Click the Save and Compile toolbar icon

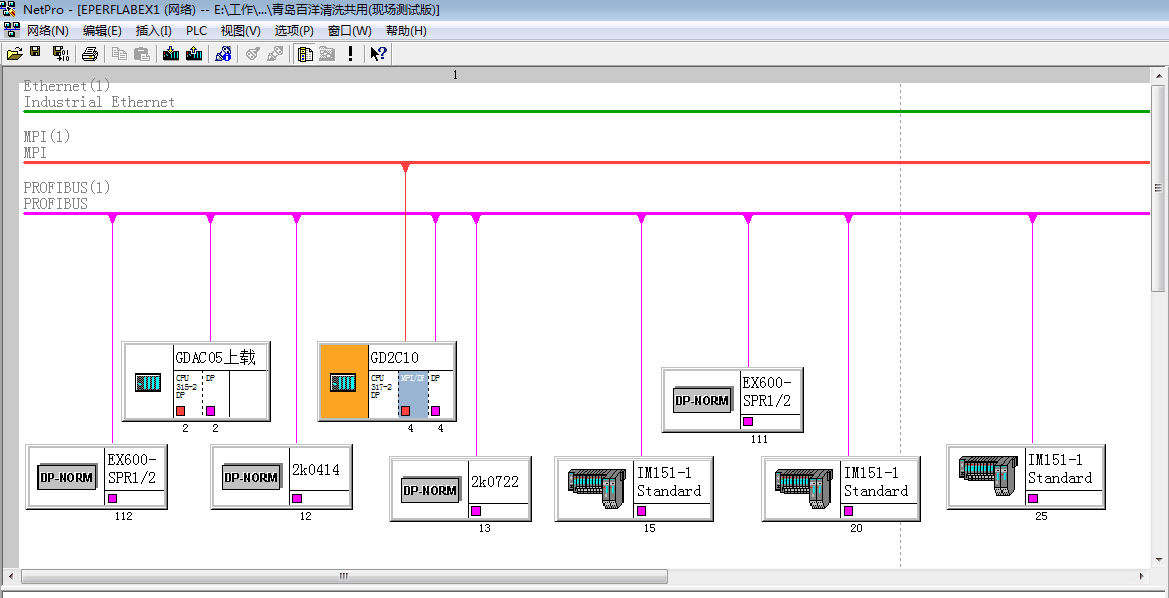pyautogui.click(x=60, y=54)
